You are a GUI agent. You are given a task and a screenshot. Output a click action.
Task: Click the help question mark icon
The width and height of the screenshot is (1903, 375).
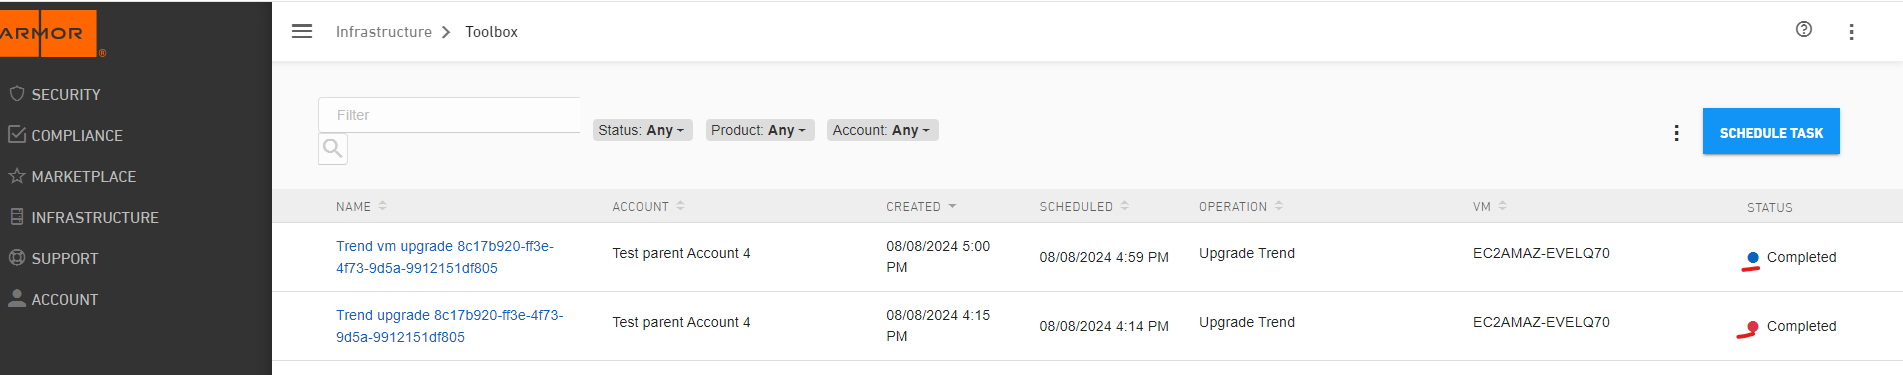[x=1804, y=29]
